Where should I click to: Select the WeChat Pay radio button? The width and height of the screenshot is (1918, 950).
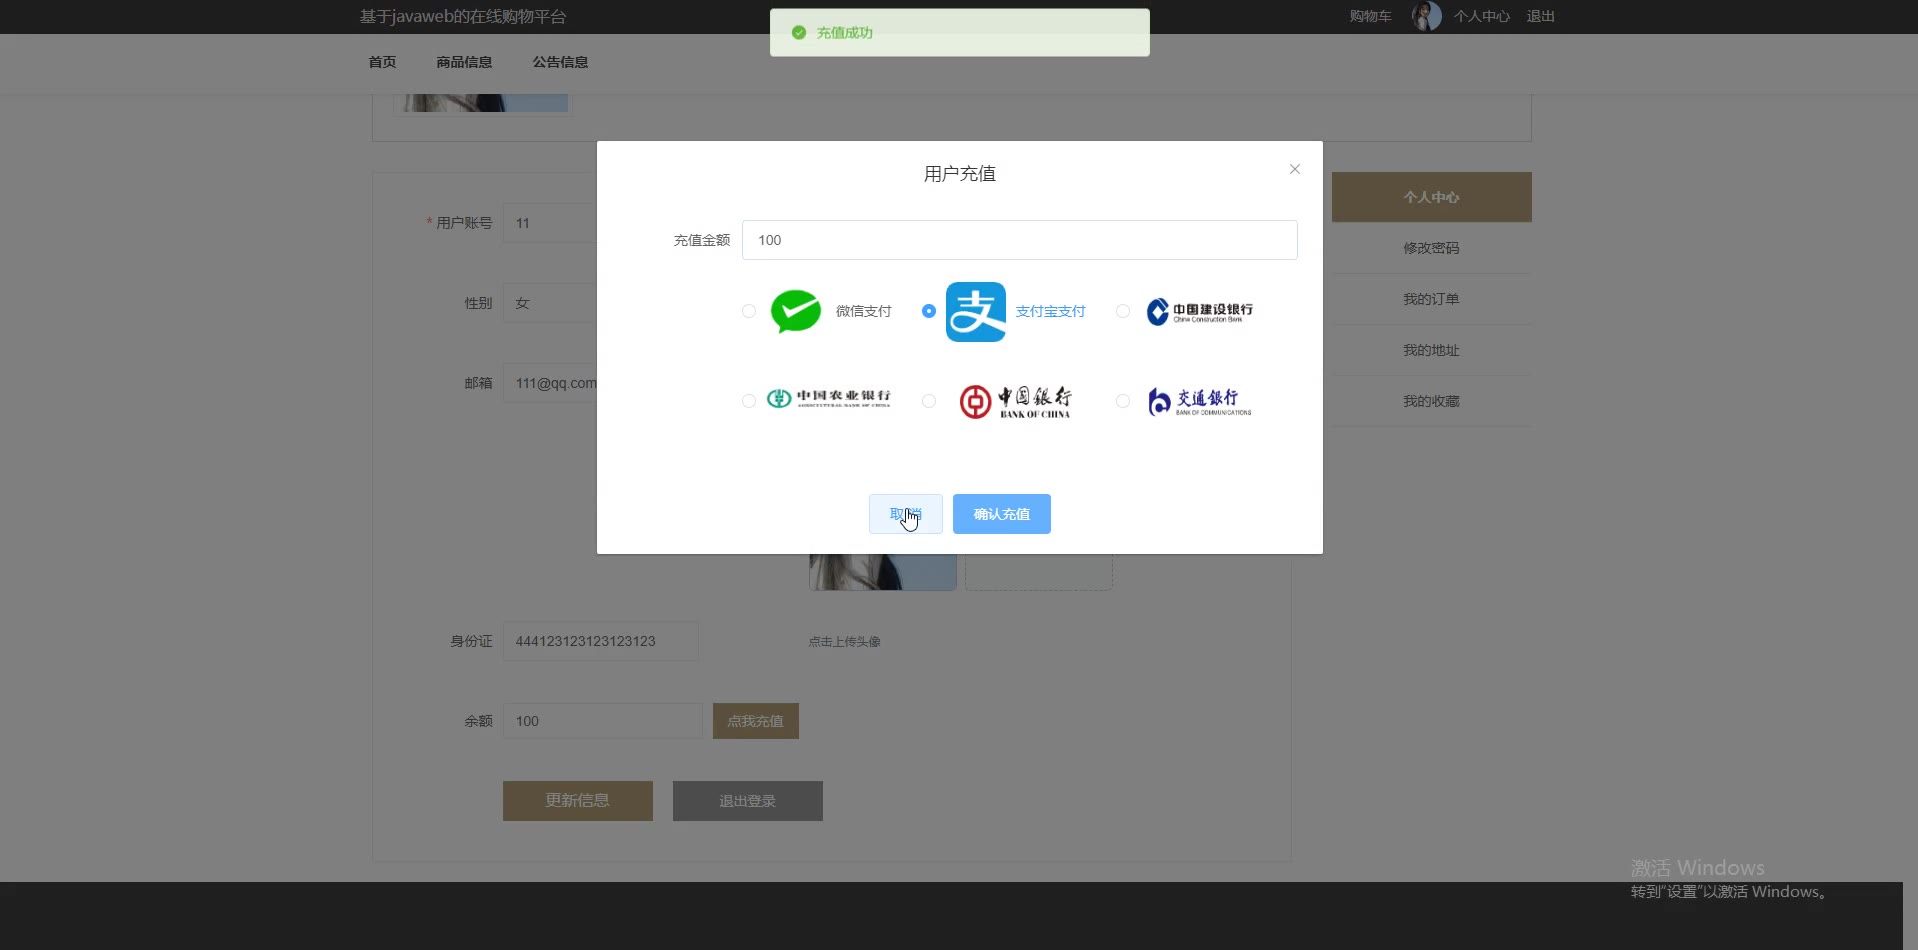coord(748,311)
